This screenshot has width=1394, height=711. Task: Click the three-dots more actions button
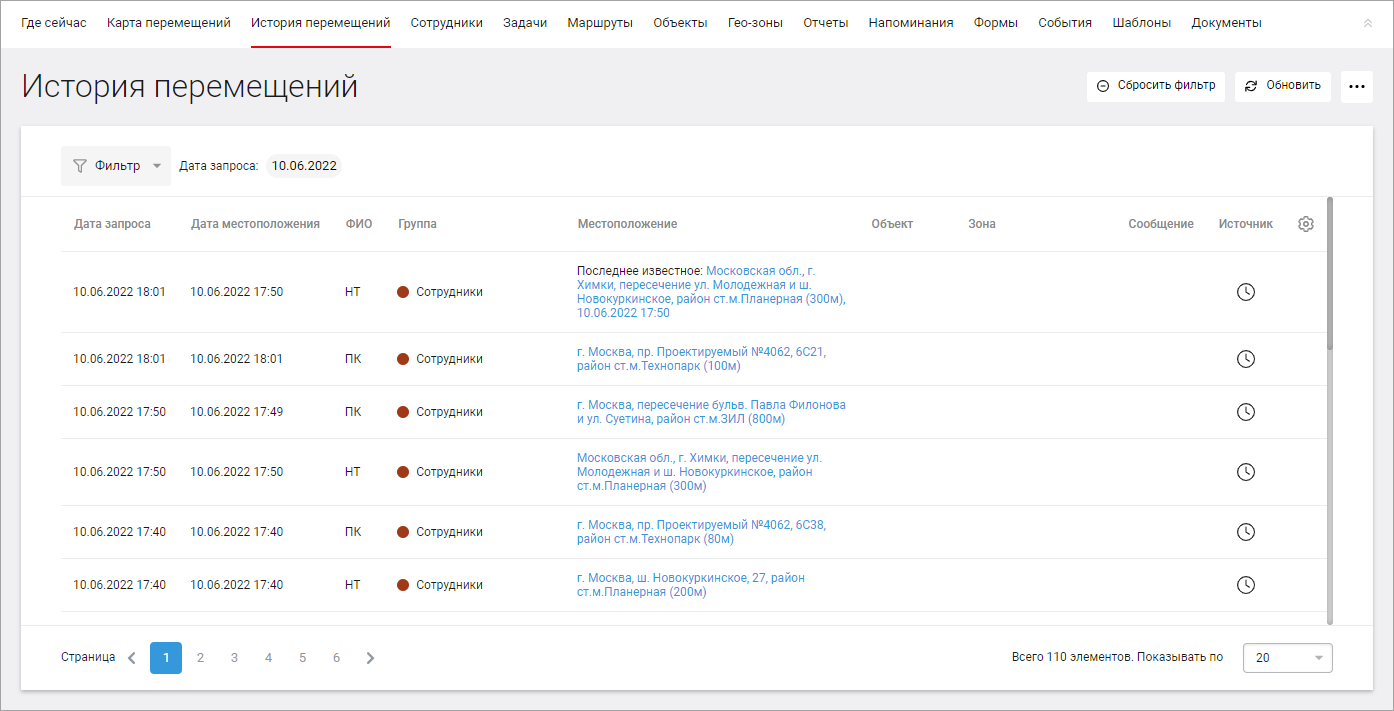click(x=1356, y=87)
